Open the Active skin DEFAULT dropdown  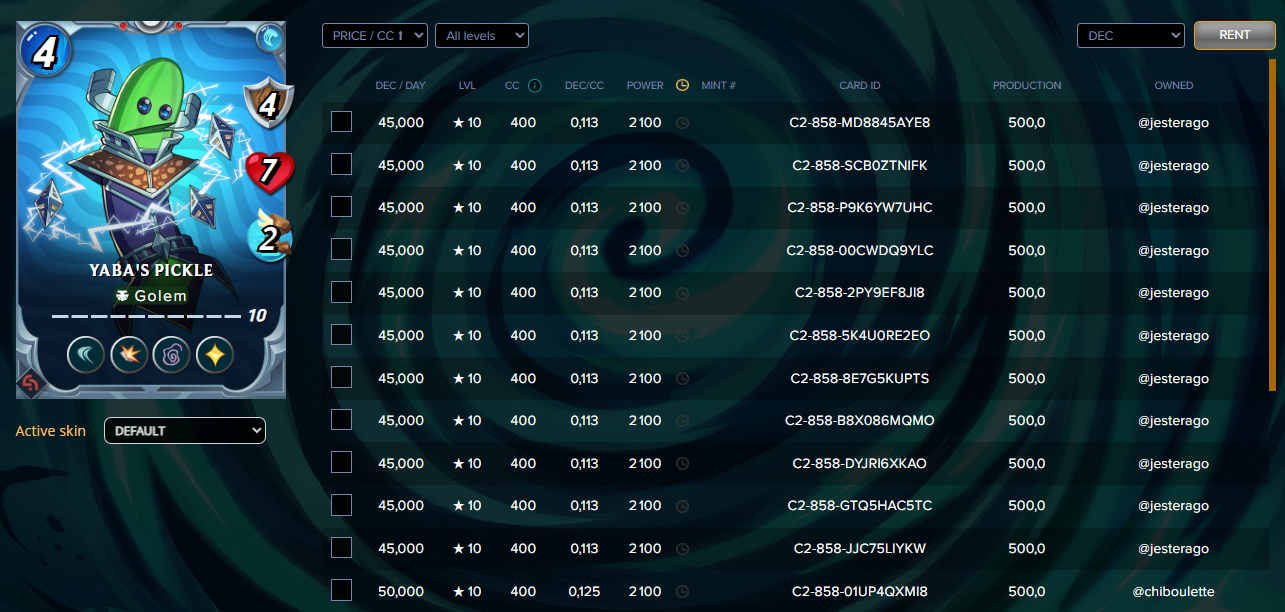(x=185, y=431)
